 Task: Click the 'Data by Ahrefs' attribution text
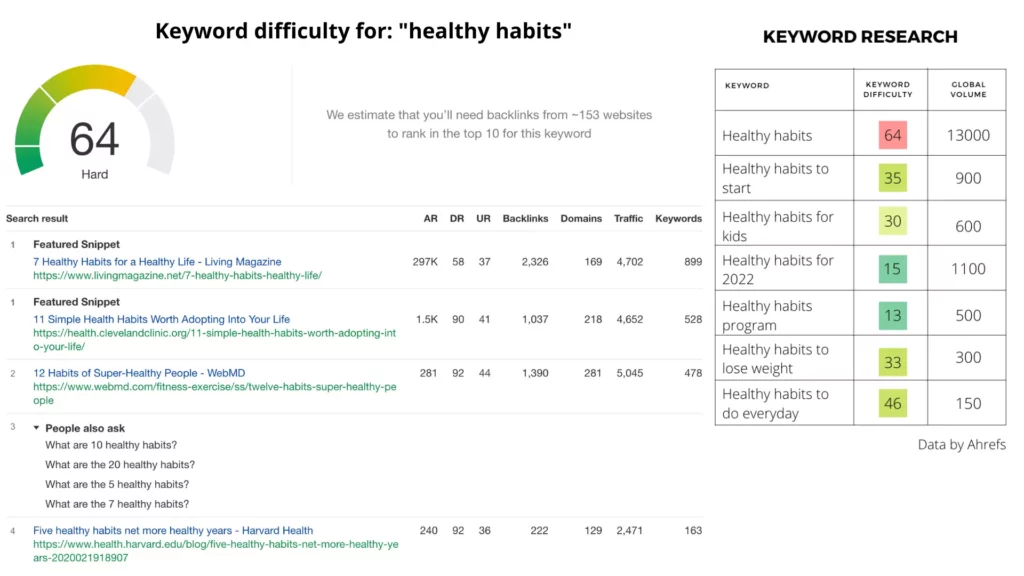961,445
